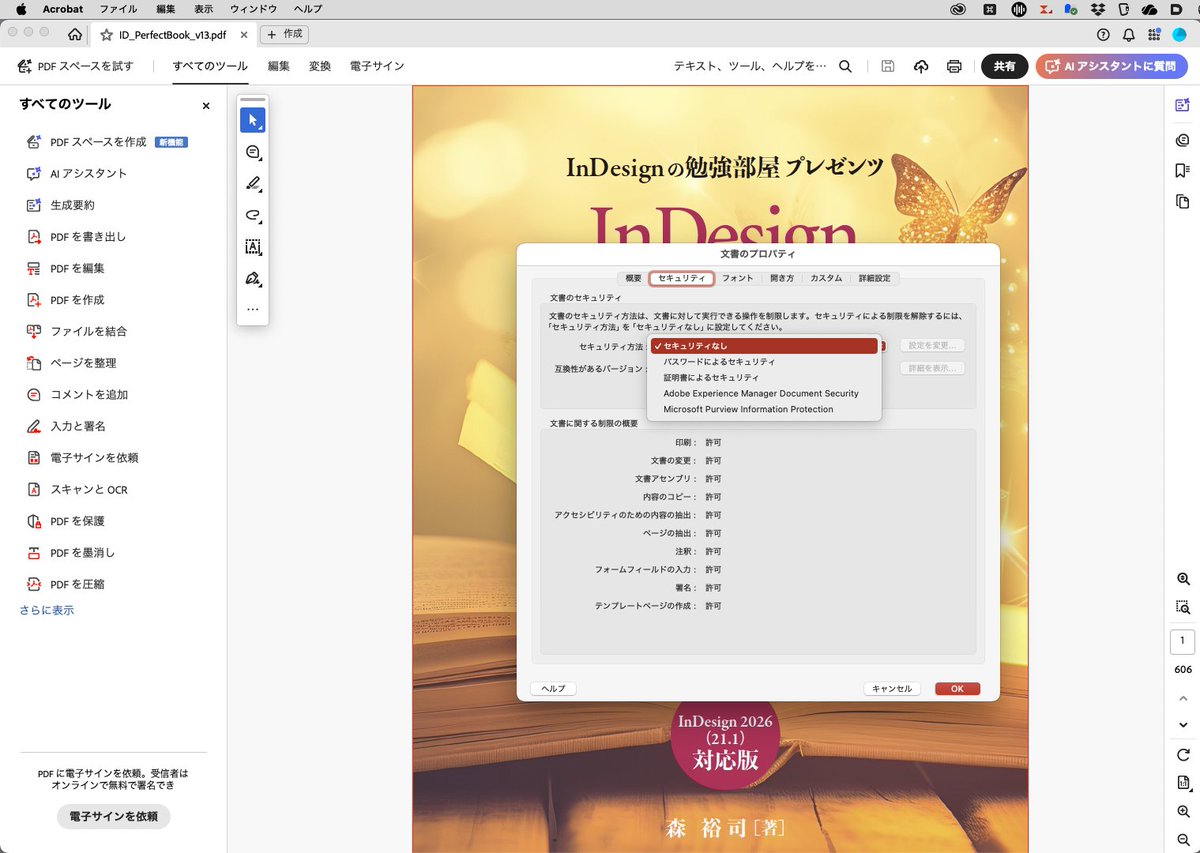Switch to the カスタム tab
This screenshot has width=1200, height=853.
point(826,278)
